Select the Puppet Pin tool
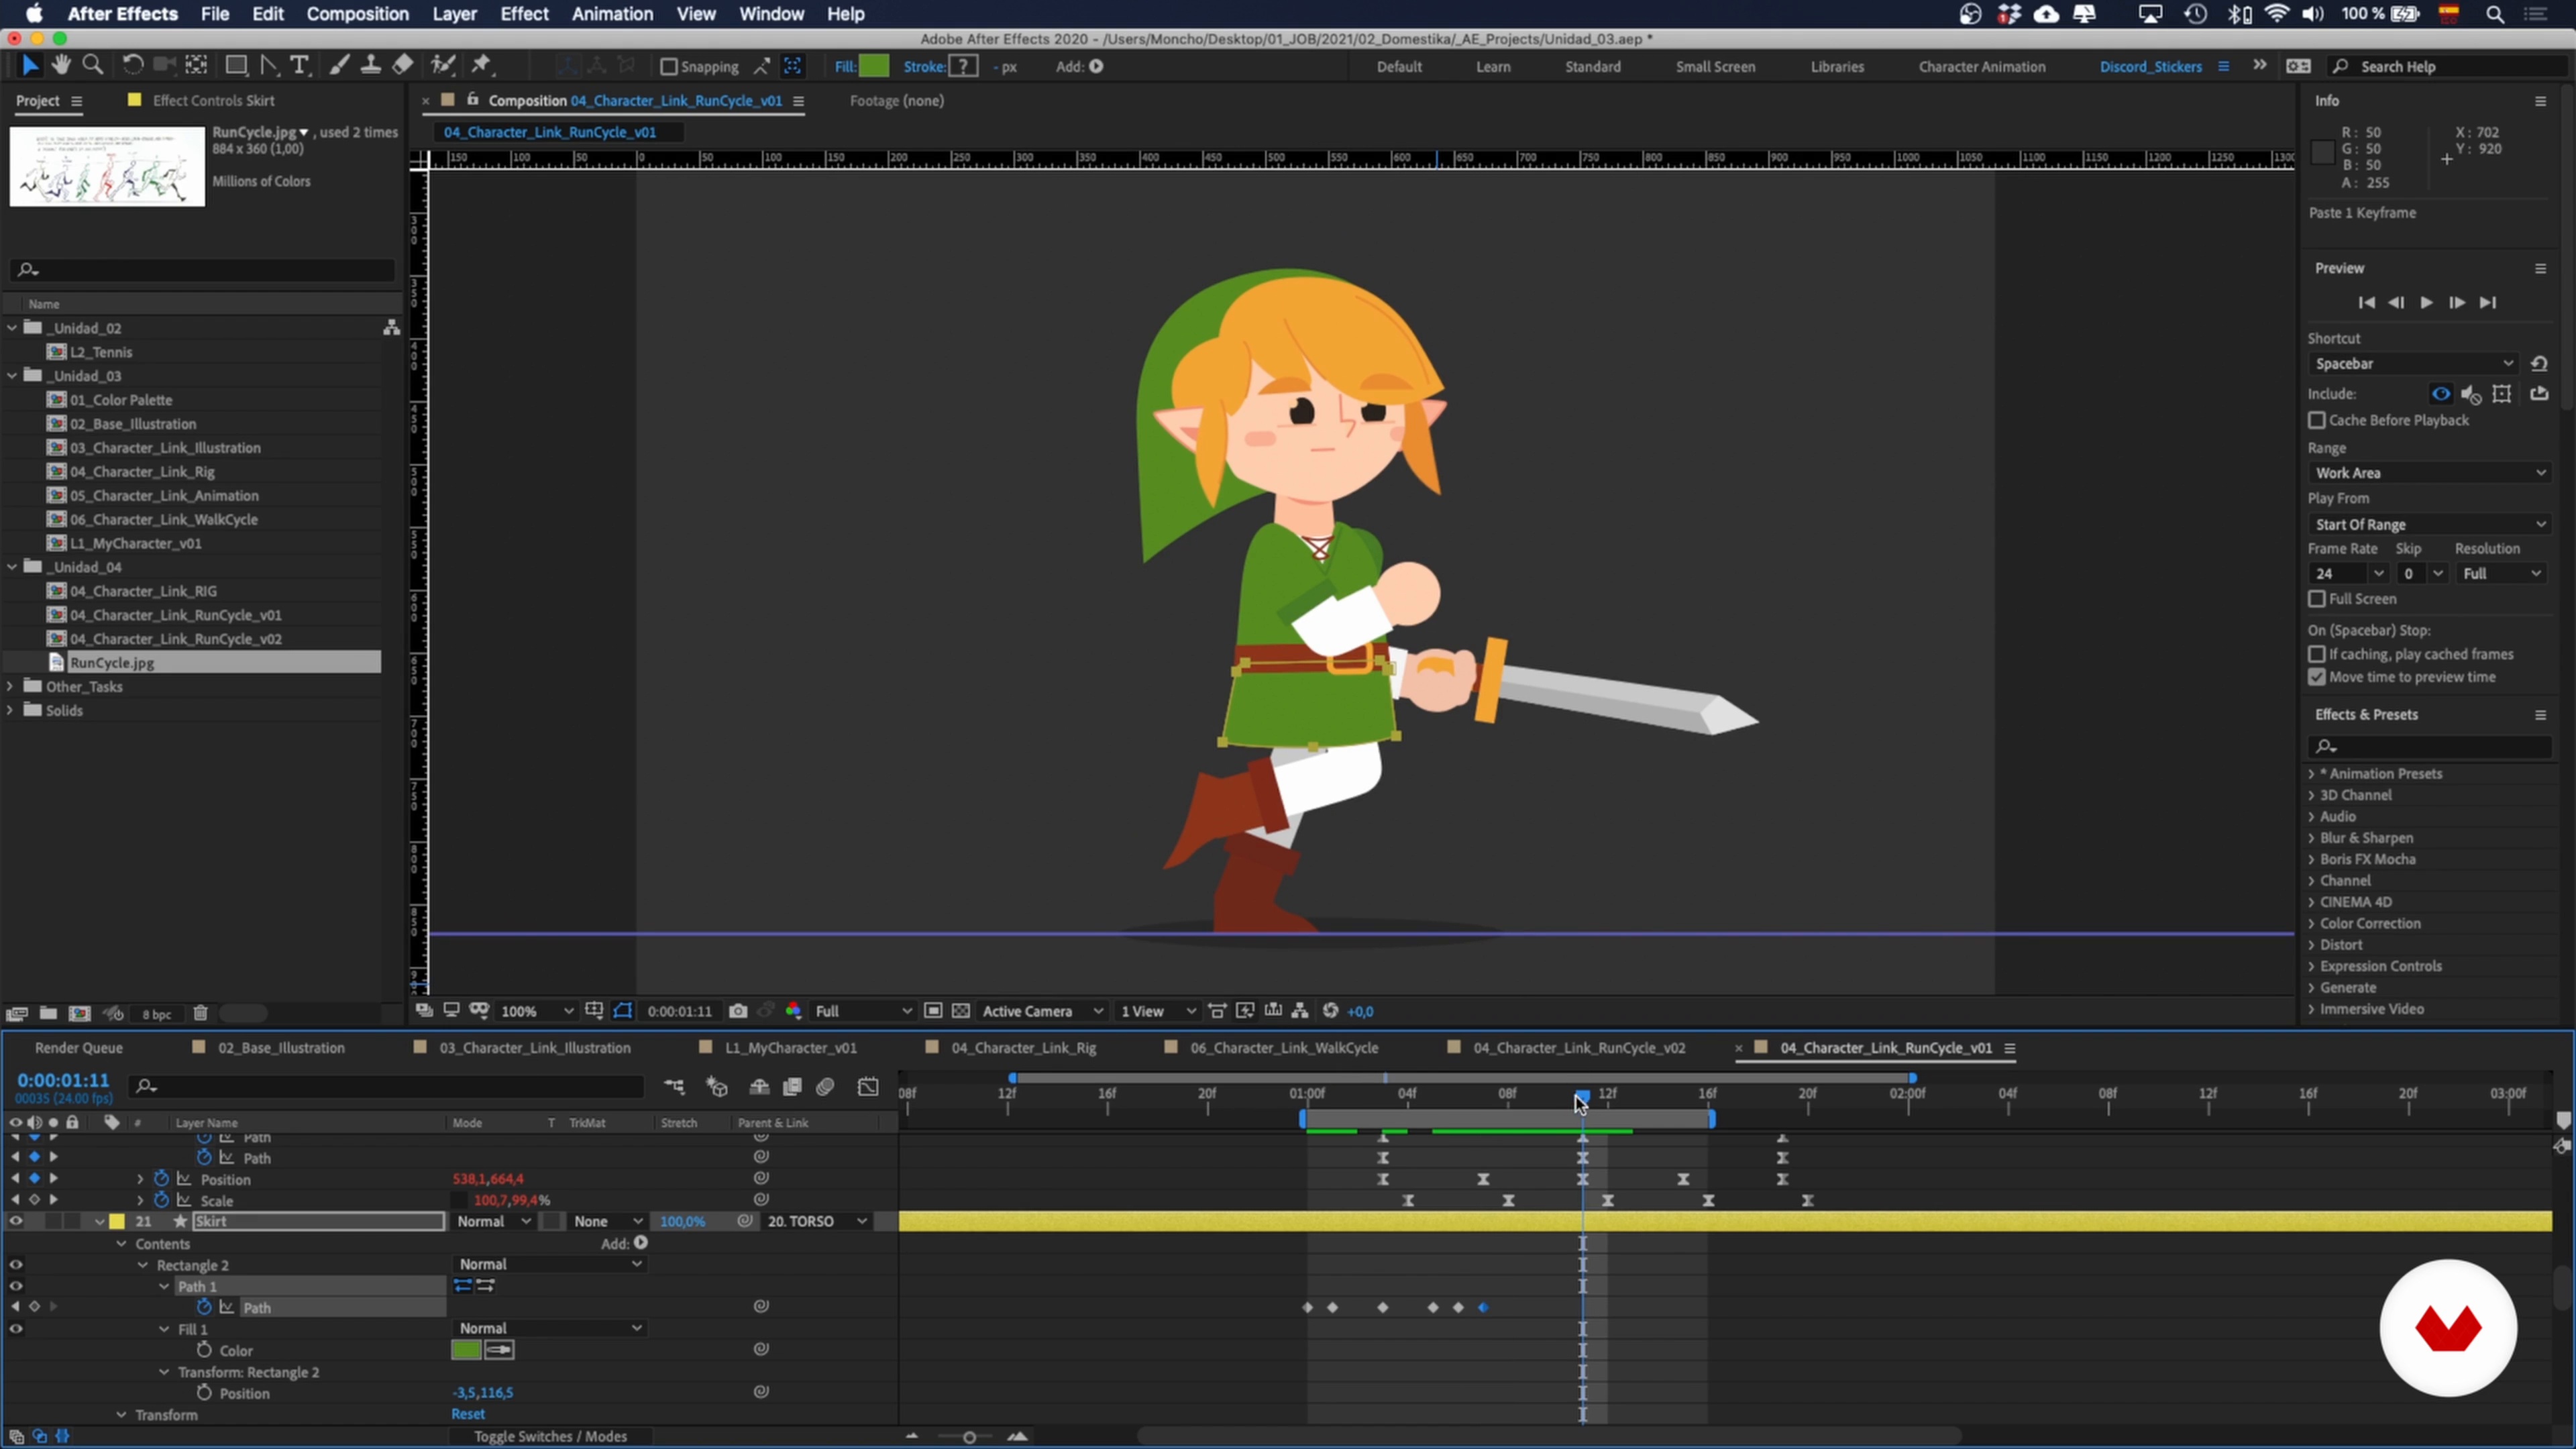 (x=482, y=66)
